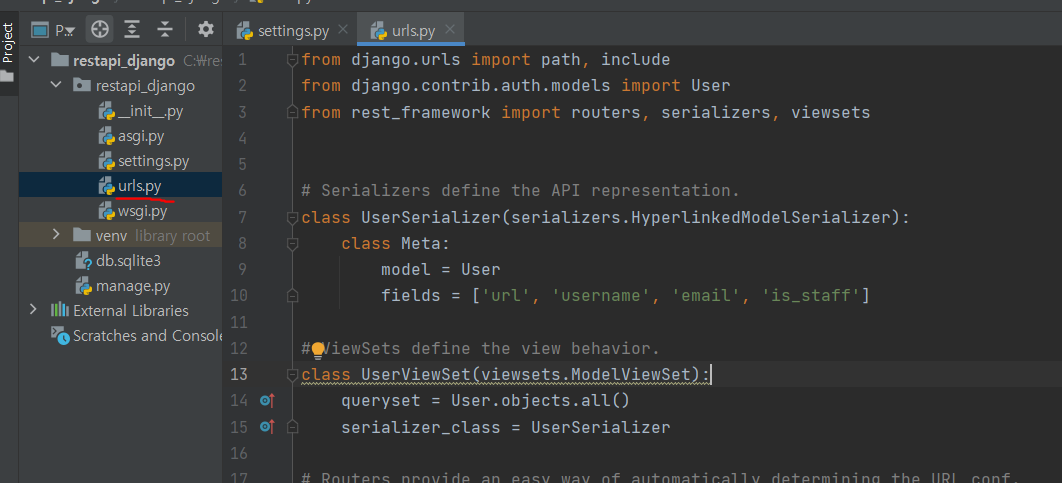Click line number 5 in the gutter
1062x483 pixels.
click(x=242, y=165)
